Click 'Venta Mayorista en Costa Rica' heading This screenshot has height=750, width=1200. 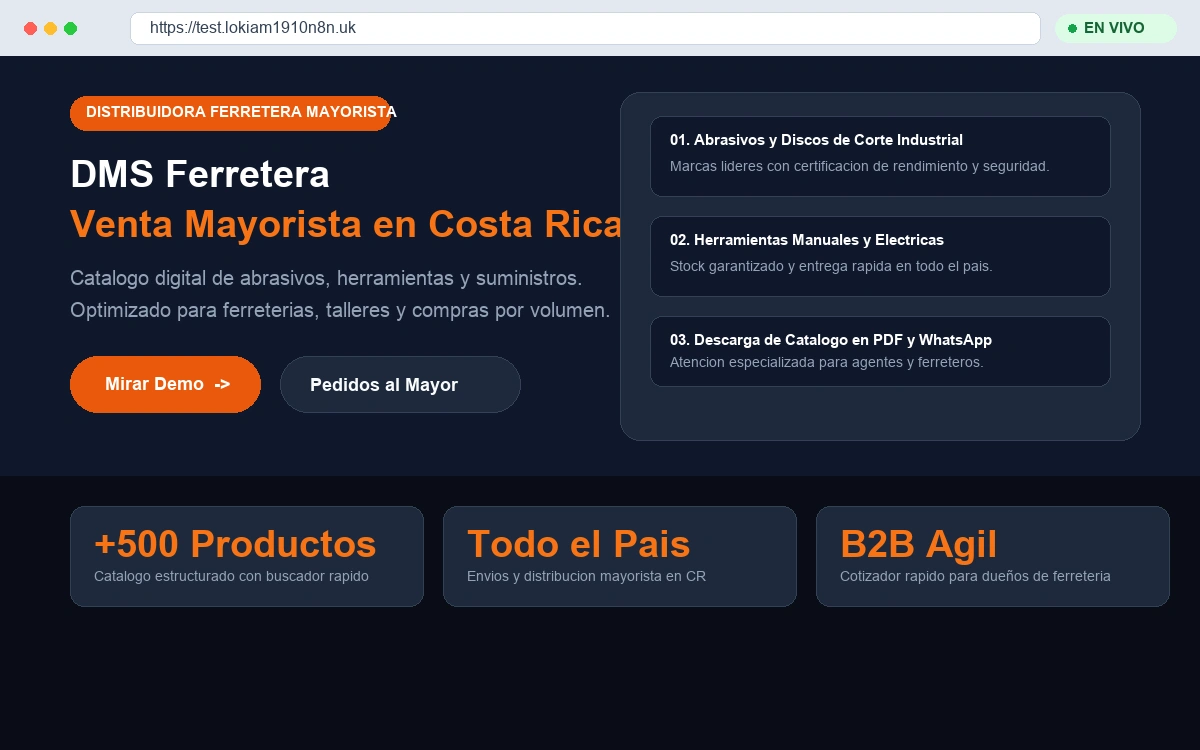coord(346,224)
